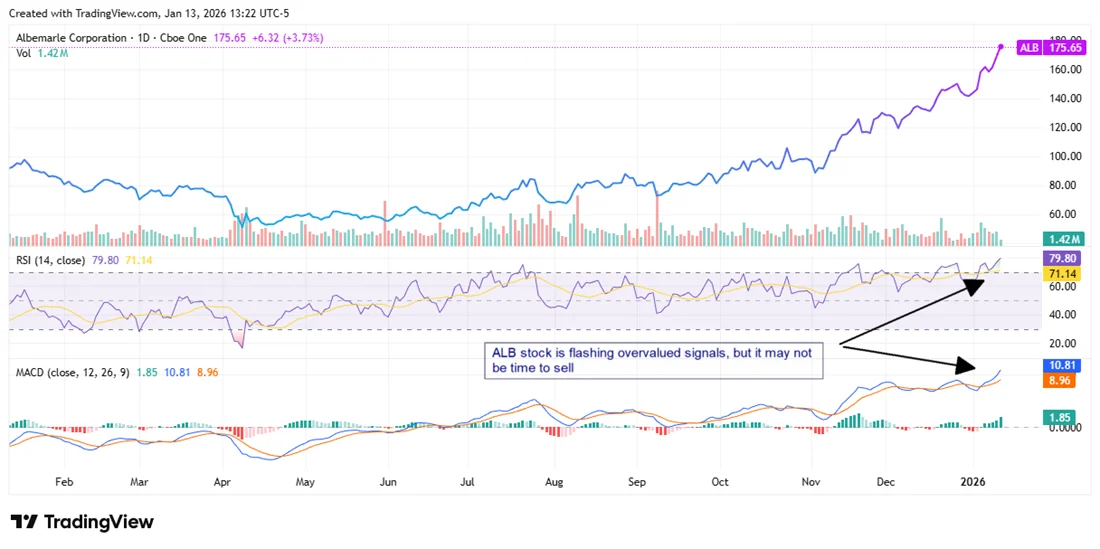Screen dimensions: 1100x549
Task: Click the yellow 71.14 RSI average badge
Action: click(x=1062, y=273)
